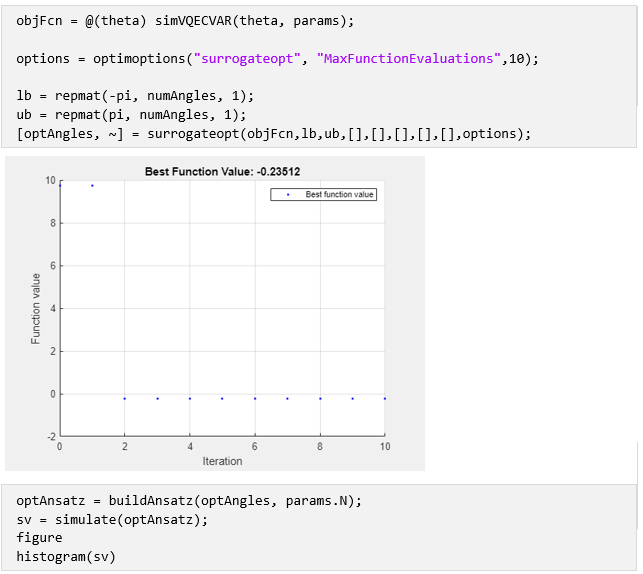Place cursor on the ub = repmat line
Viewport: 643px width, 574px height.
pos(131,115)
